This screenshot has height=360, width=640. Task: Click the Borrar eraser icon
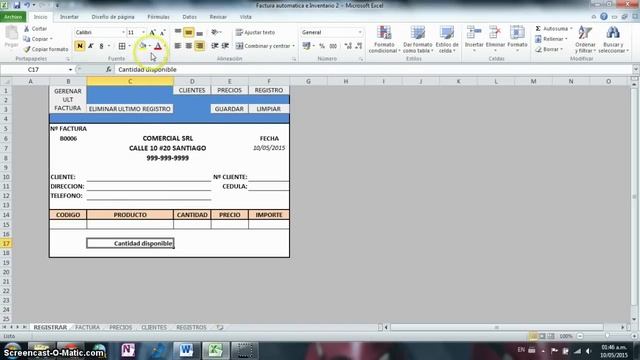tap(538, 49)
